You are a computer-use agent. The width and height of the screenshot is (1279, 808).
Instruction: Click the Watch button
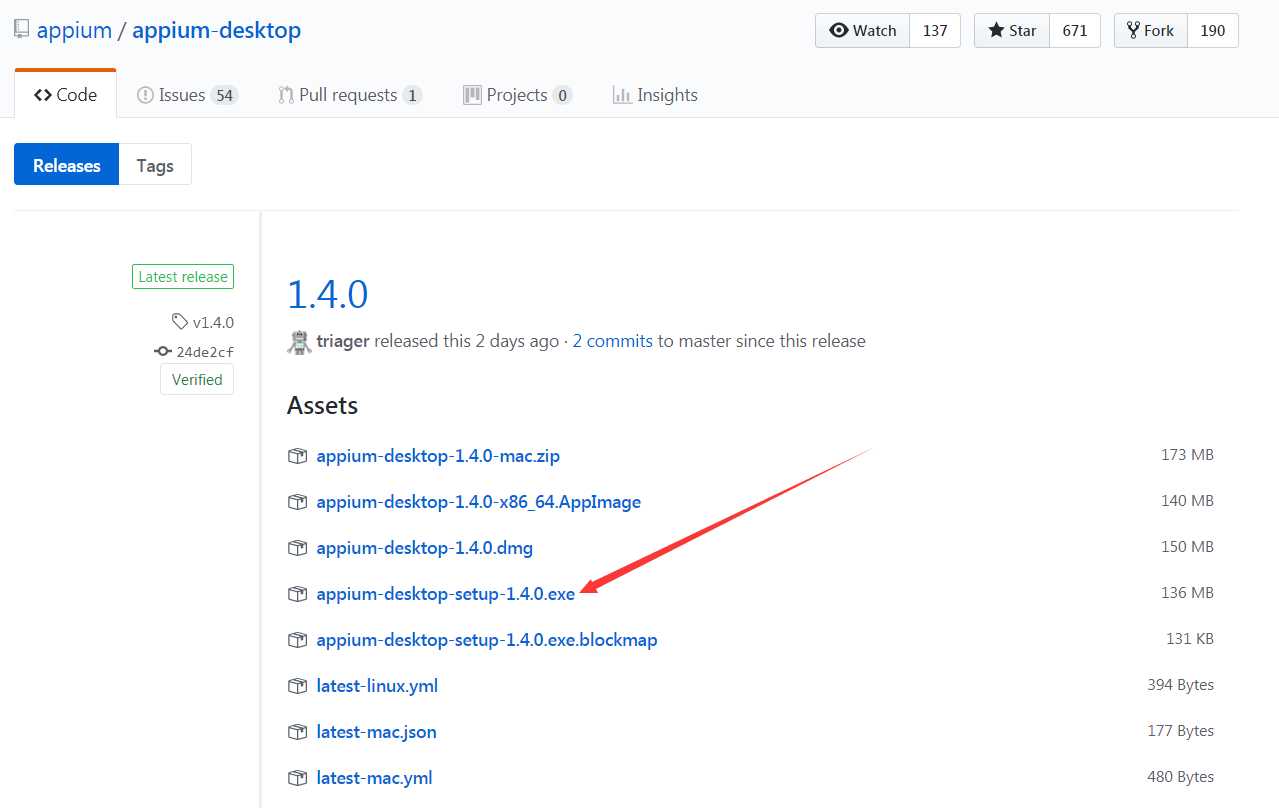point(863,30)
